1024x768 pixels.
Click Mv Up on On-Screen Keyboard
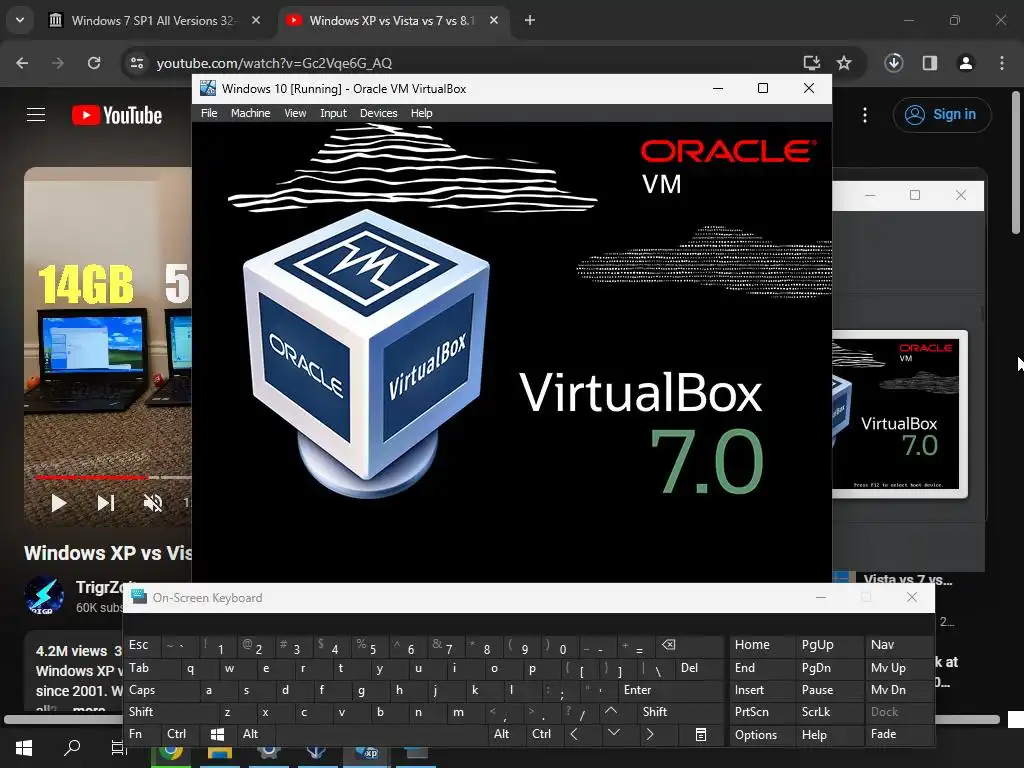pyautogui.click(x=897, y=668)
